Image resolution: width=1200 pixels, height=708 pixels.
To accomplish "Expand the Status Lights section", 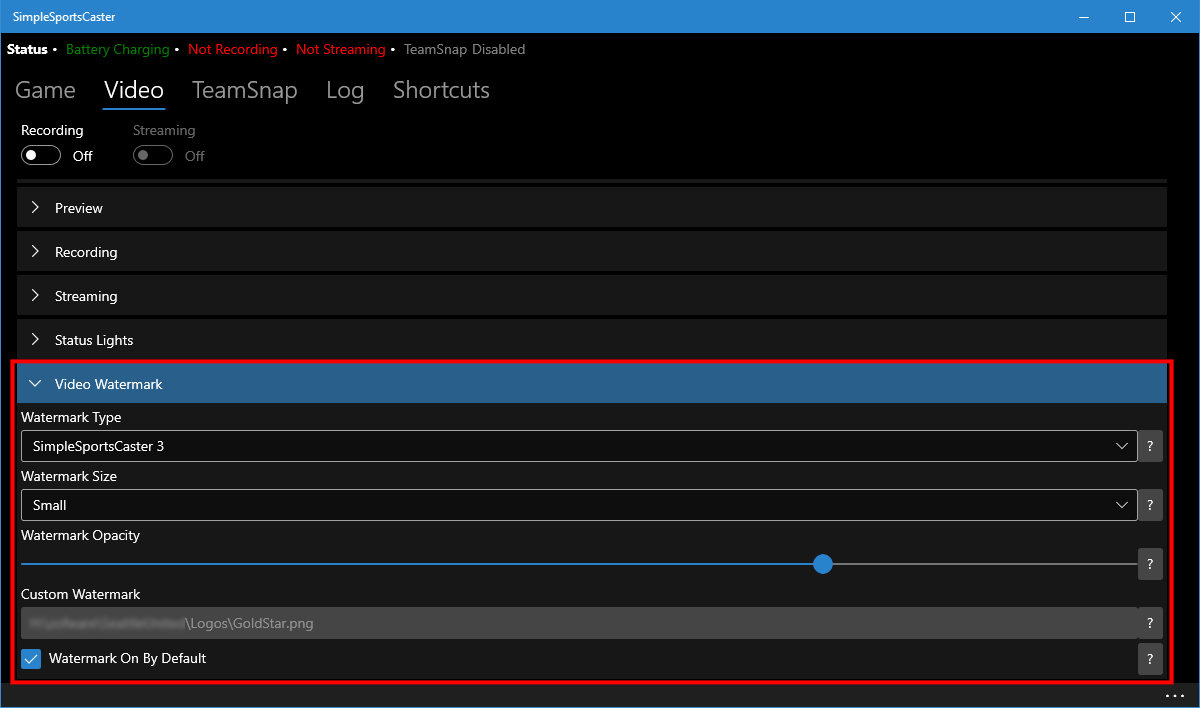I will pos(592,340).
